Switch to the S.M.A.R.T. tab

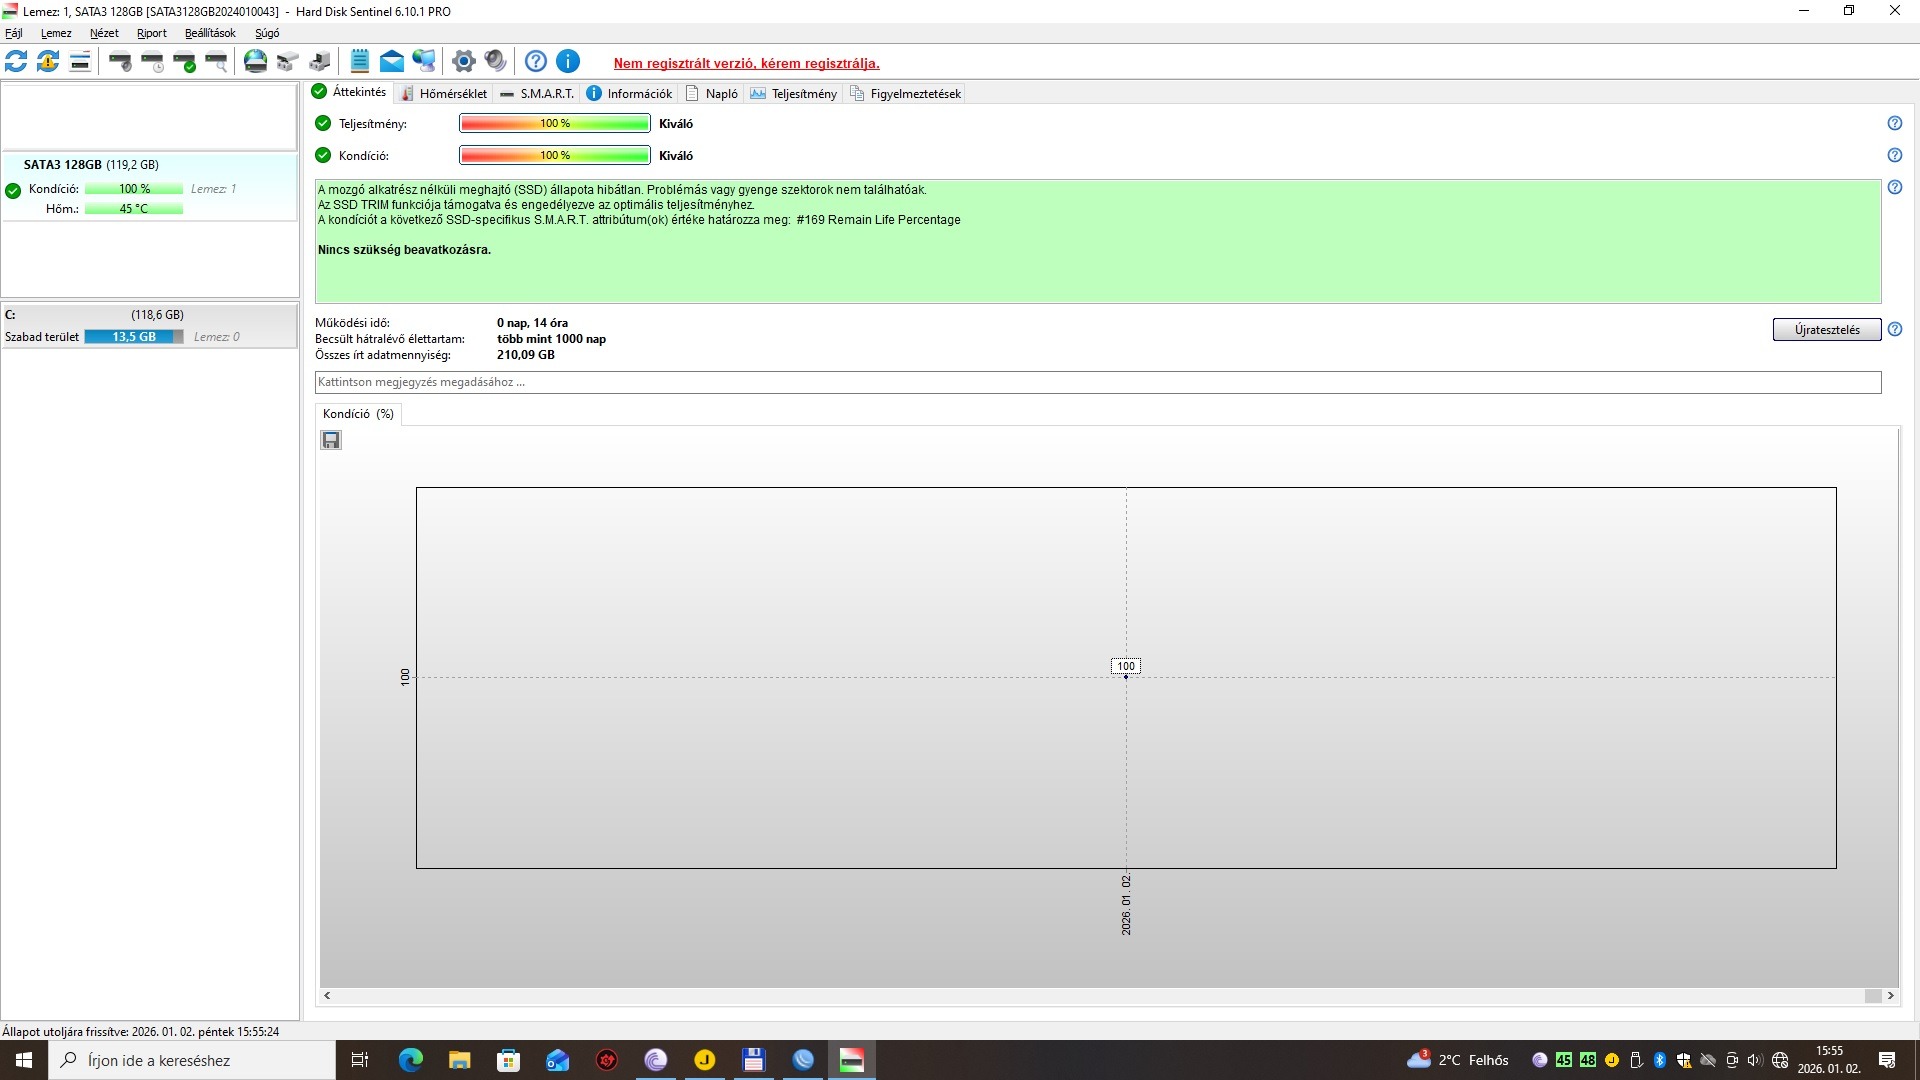click(537, 94)
